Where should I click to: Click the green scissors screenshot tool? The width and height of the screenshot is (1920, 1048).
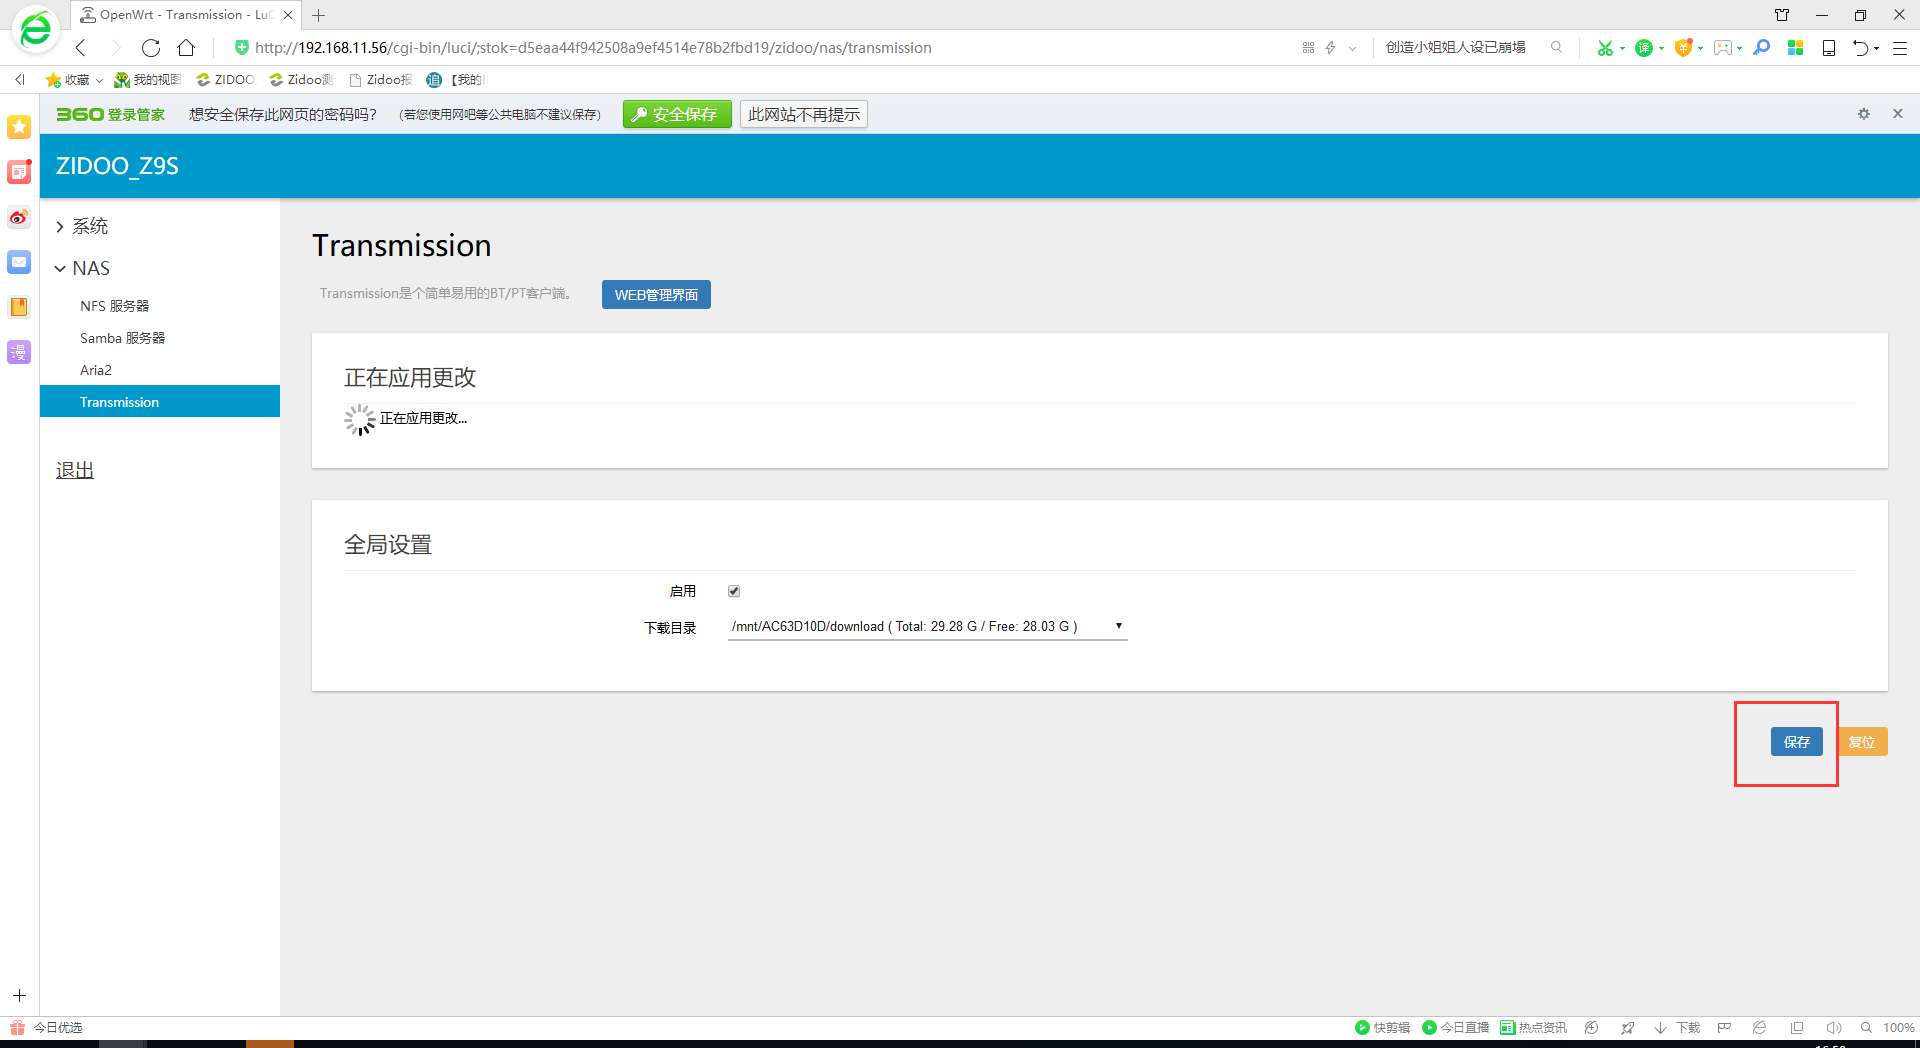click(x=1605, y=48)
